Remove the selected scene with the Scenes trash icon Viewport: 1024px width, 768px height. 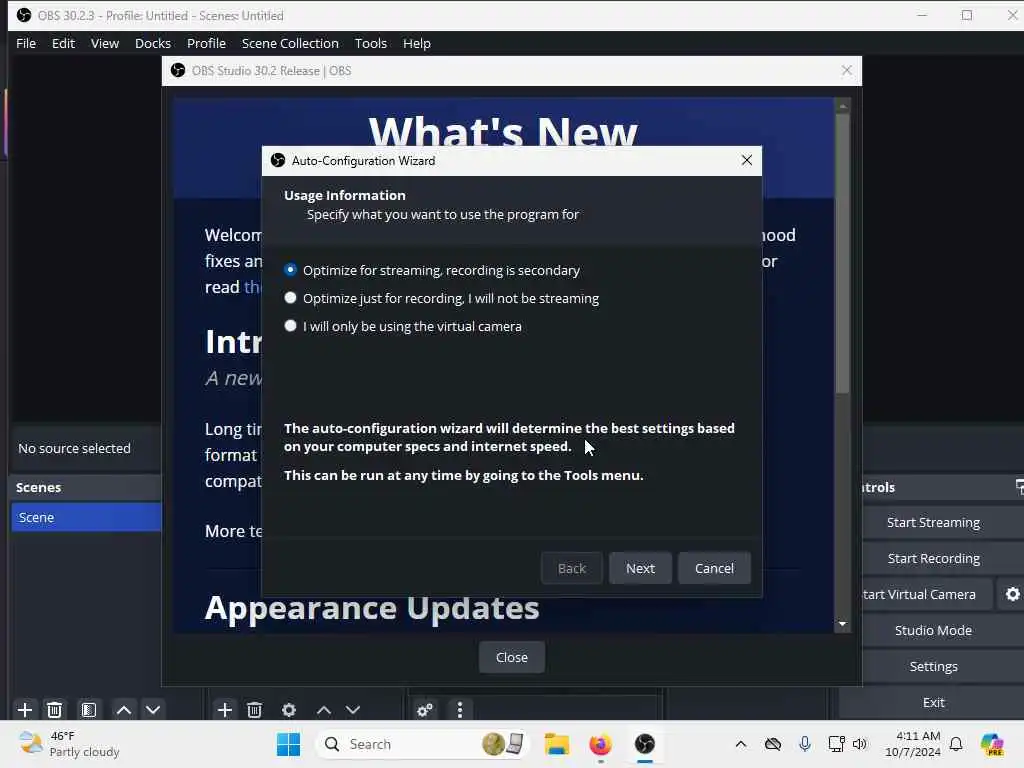(x=55, y=709)
